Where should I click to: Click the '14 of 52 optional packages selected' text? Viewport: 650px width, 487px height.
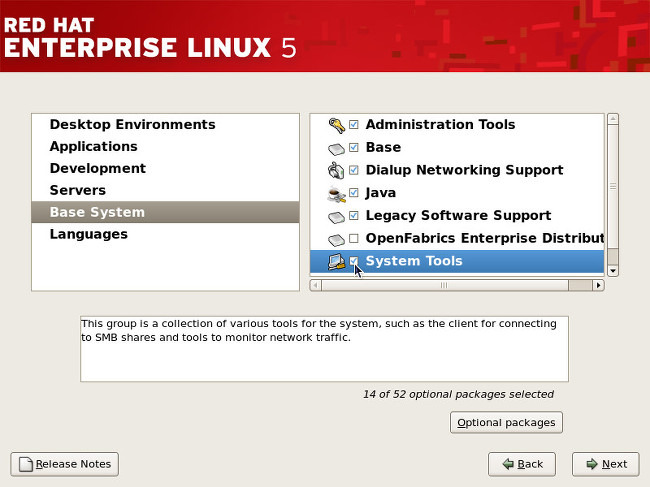[x=458, y=394]
